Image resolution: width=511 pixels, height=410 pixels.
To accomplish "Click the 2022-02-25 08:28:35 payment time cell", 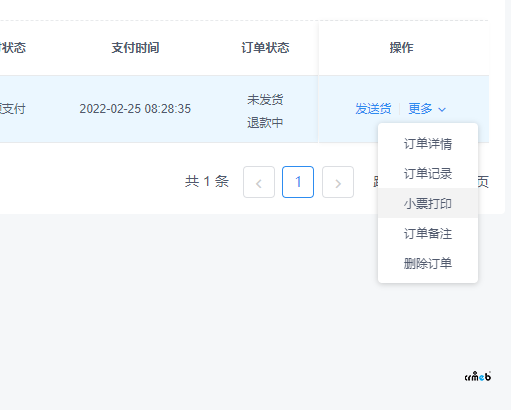I will click(135, 109).
